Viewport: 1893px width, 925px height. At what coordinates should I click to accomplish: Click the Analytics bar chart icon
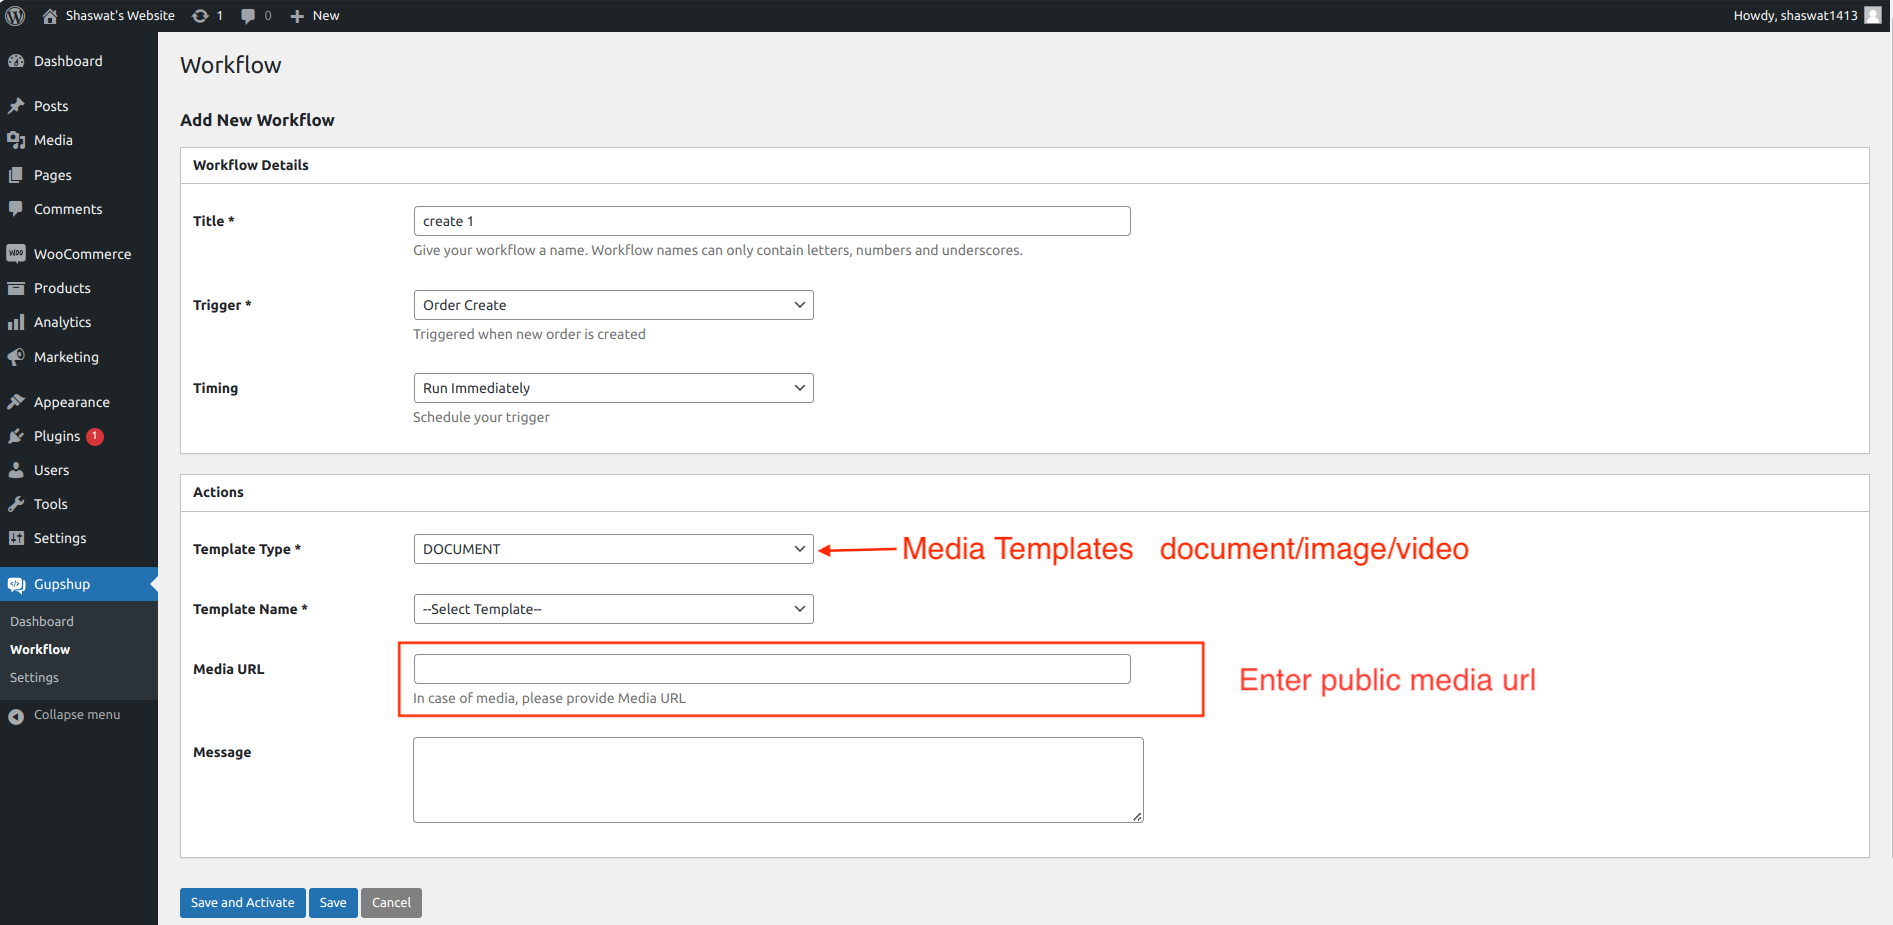[x=16, y=322]
